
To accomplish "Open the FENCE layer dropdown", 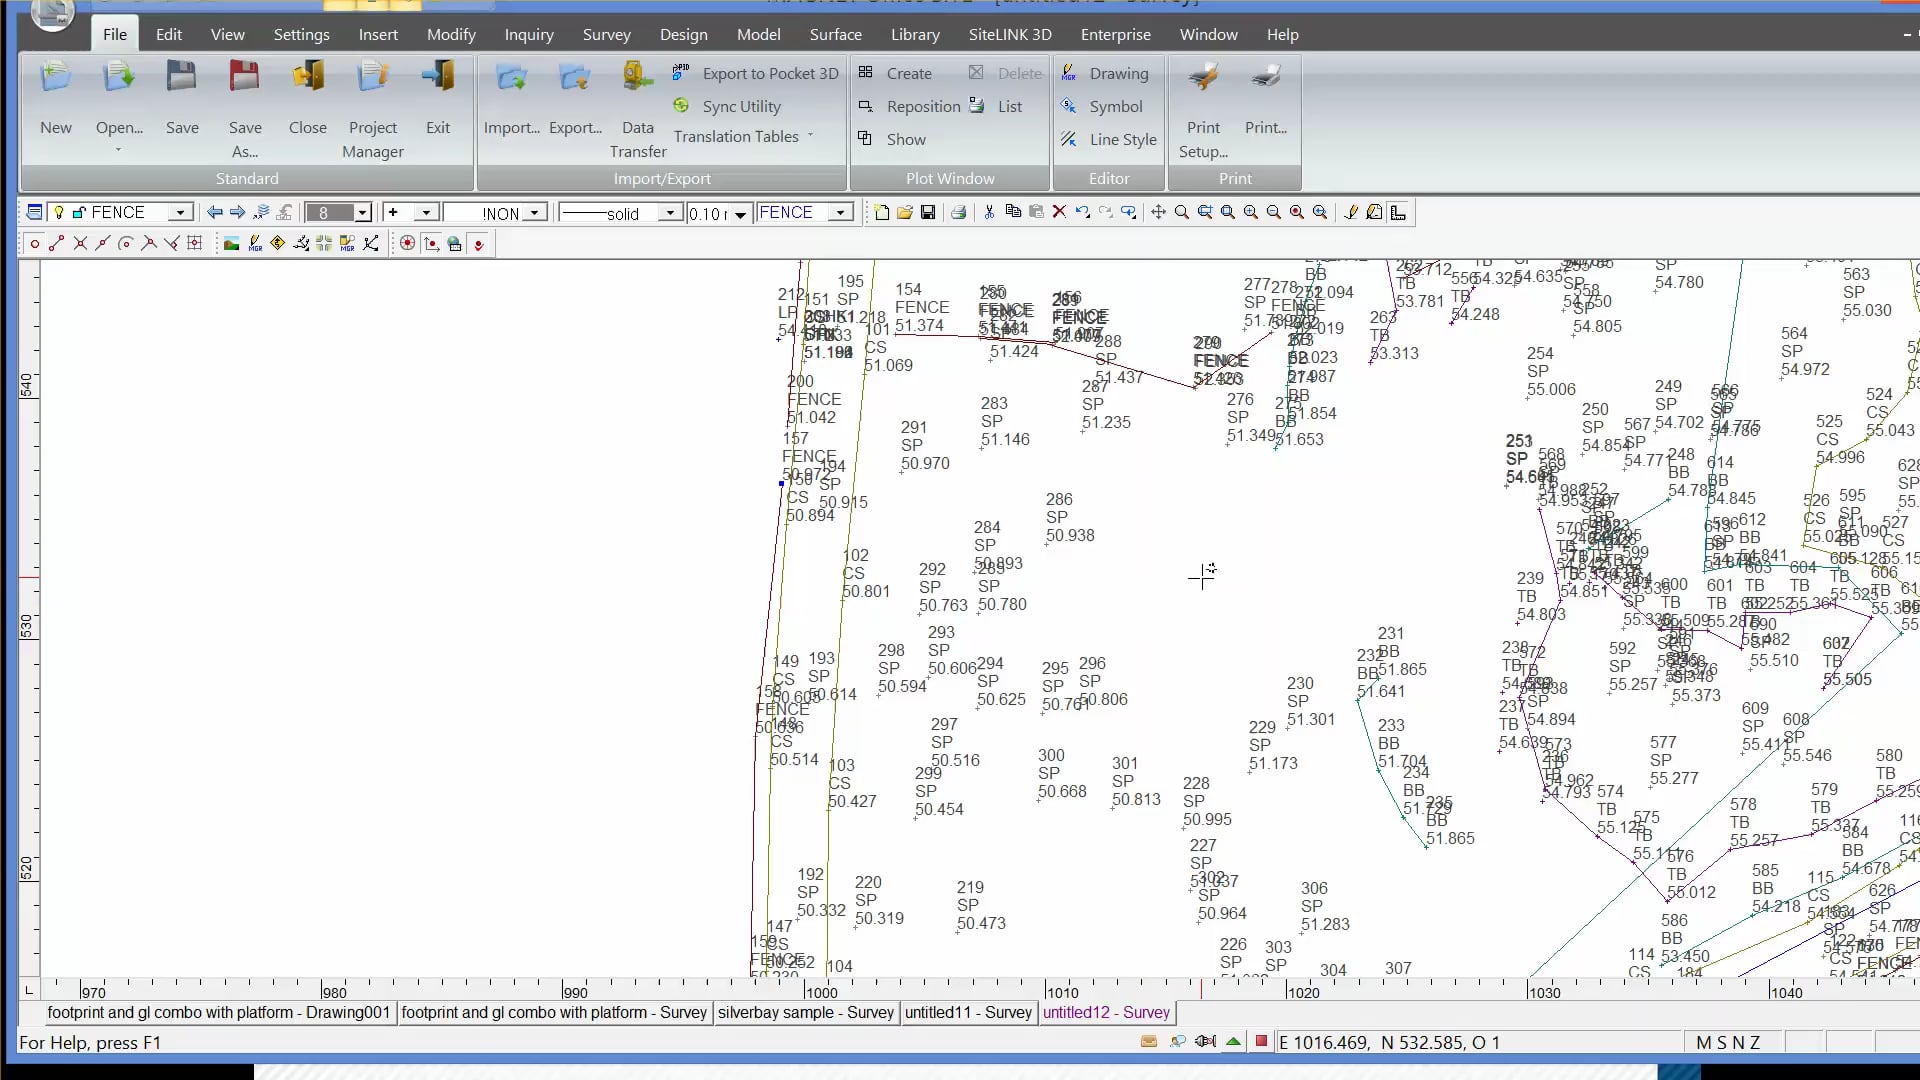I will click(181, 212).
